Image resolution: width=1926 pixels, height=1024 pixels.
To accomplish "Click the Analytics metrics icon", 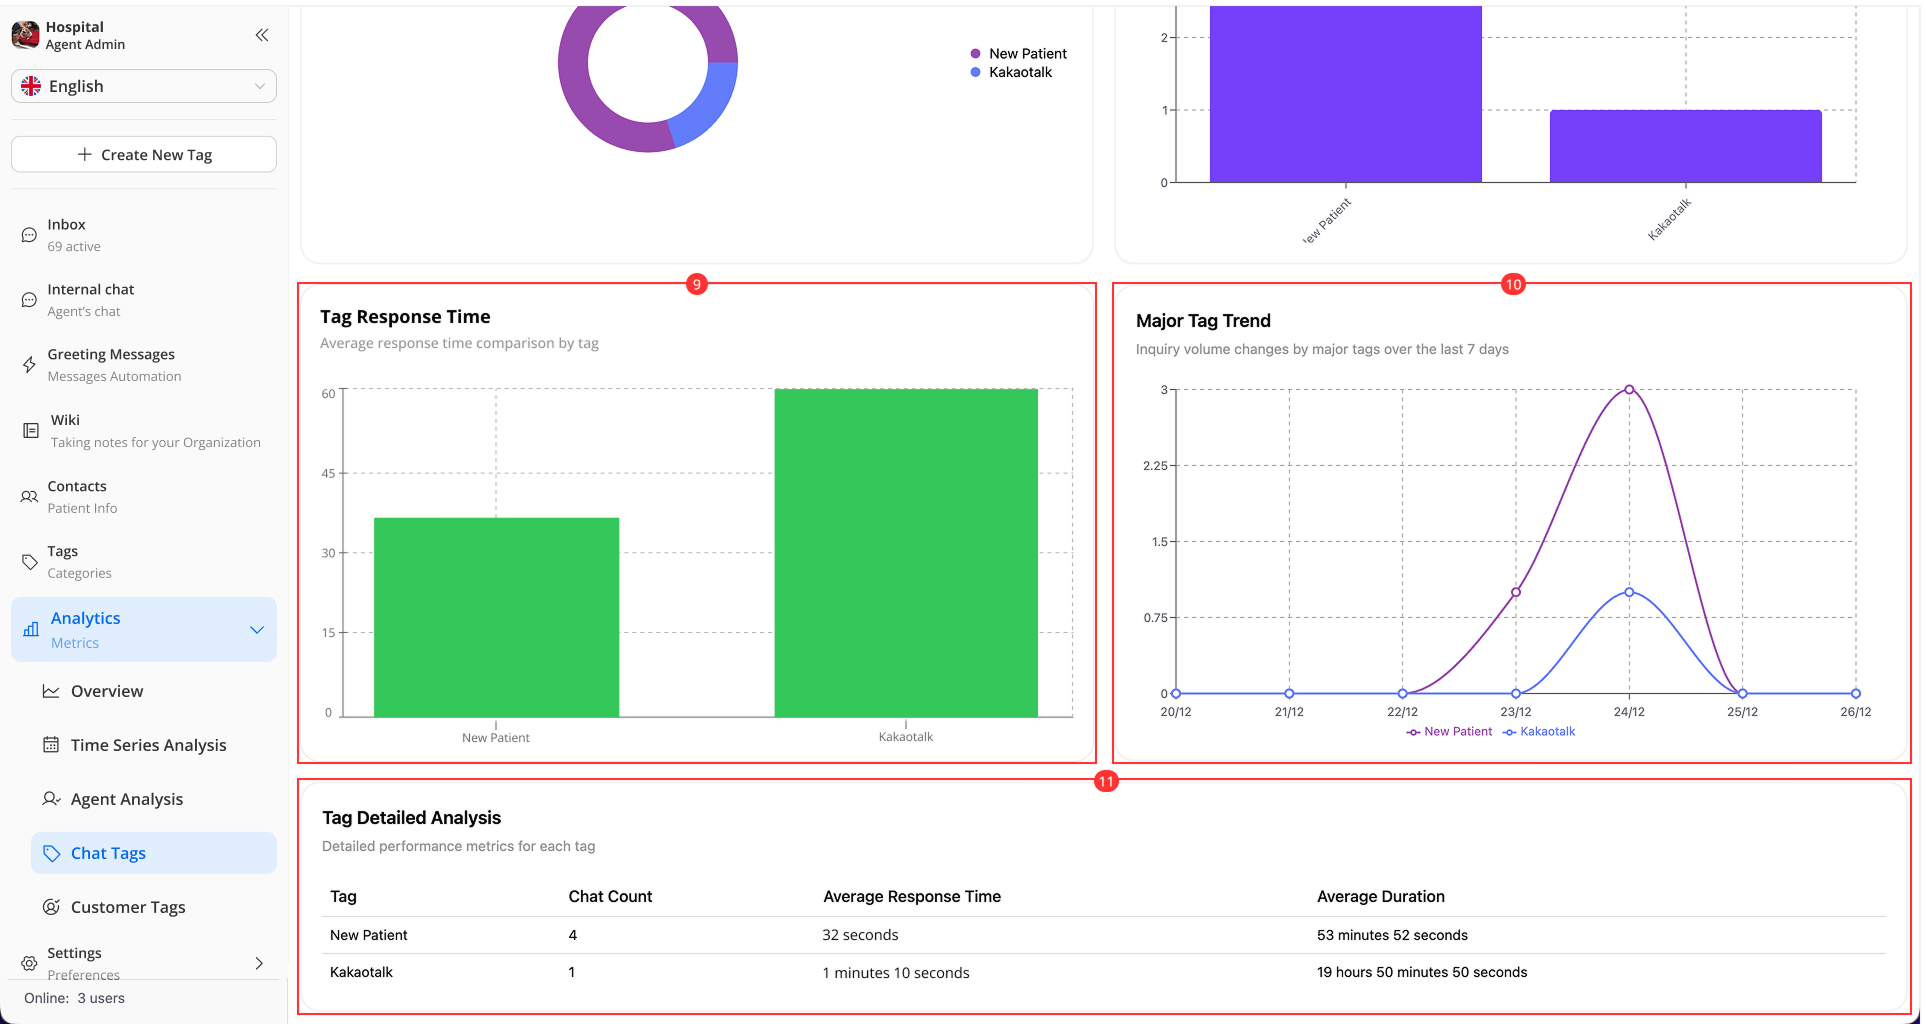I will pyautogui.click(x=31, y=629).
